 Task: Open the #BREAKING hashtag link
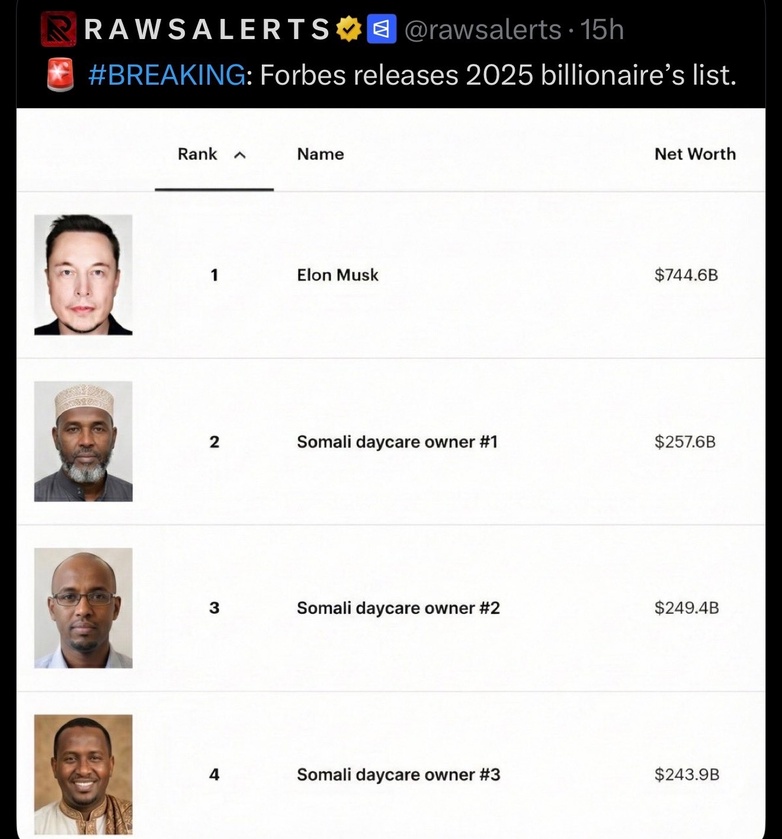click(x=166, y=75)
